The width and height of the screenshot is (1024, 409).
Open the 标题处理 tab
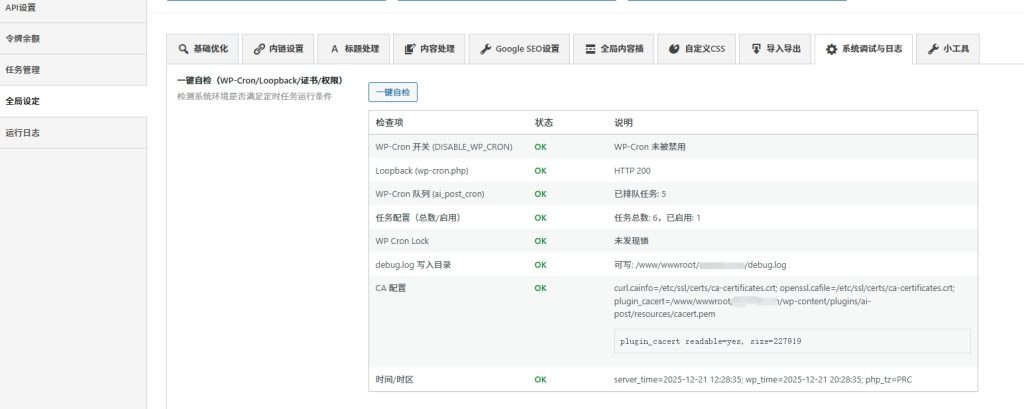click(354, 49)
